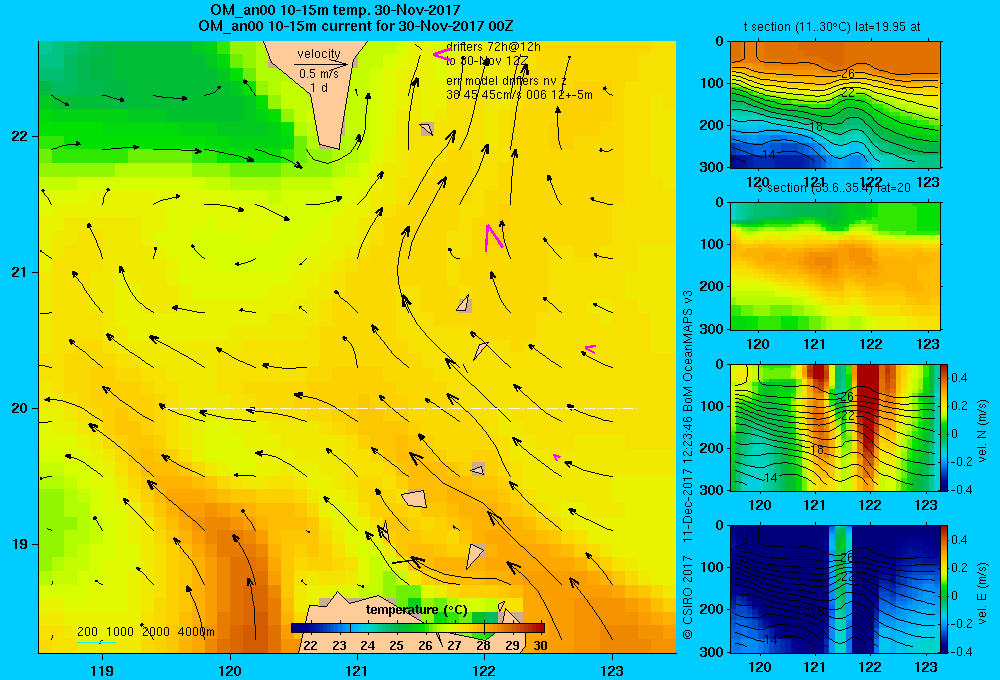This screenshot has height=680, width=1000.
Task: Click the '1 d' legend text
Action: [319, 87]
